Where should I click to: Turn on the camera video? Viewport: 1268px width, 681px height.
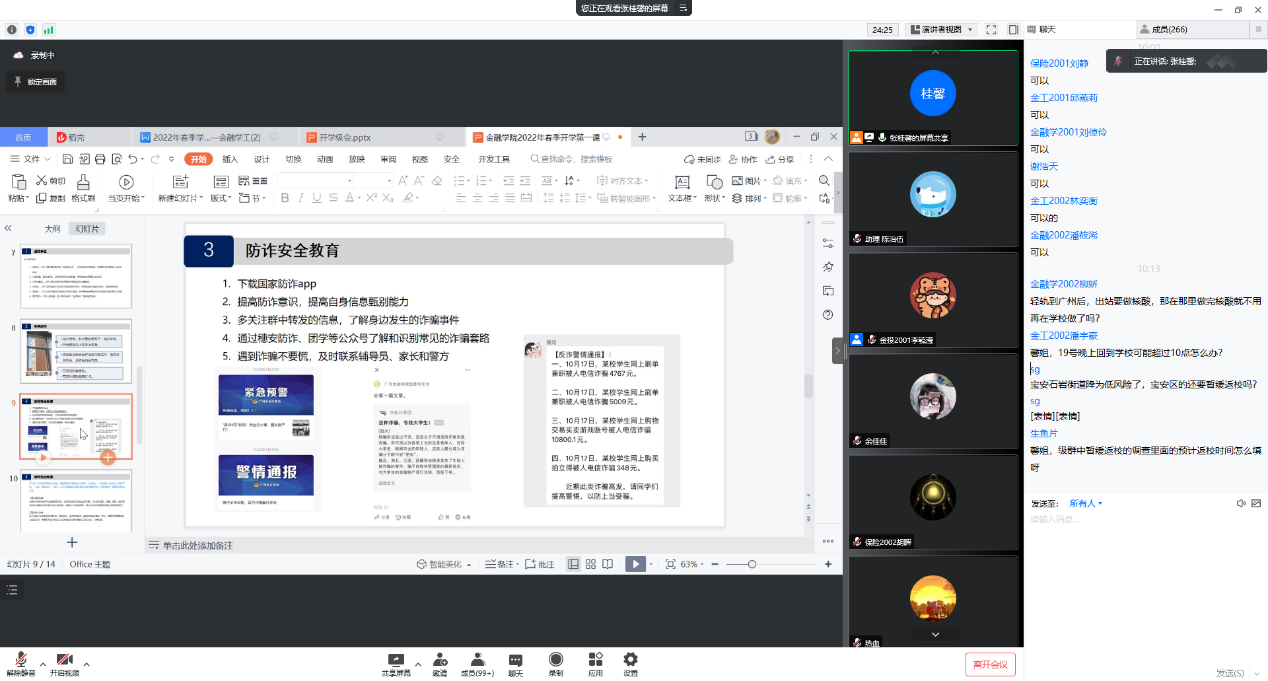click(x=64, y=661)
